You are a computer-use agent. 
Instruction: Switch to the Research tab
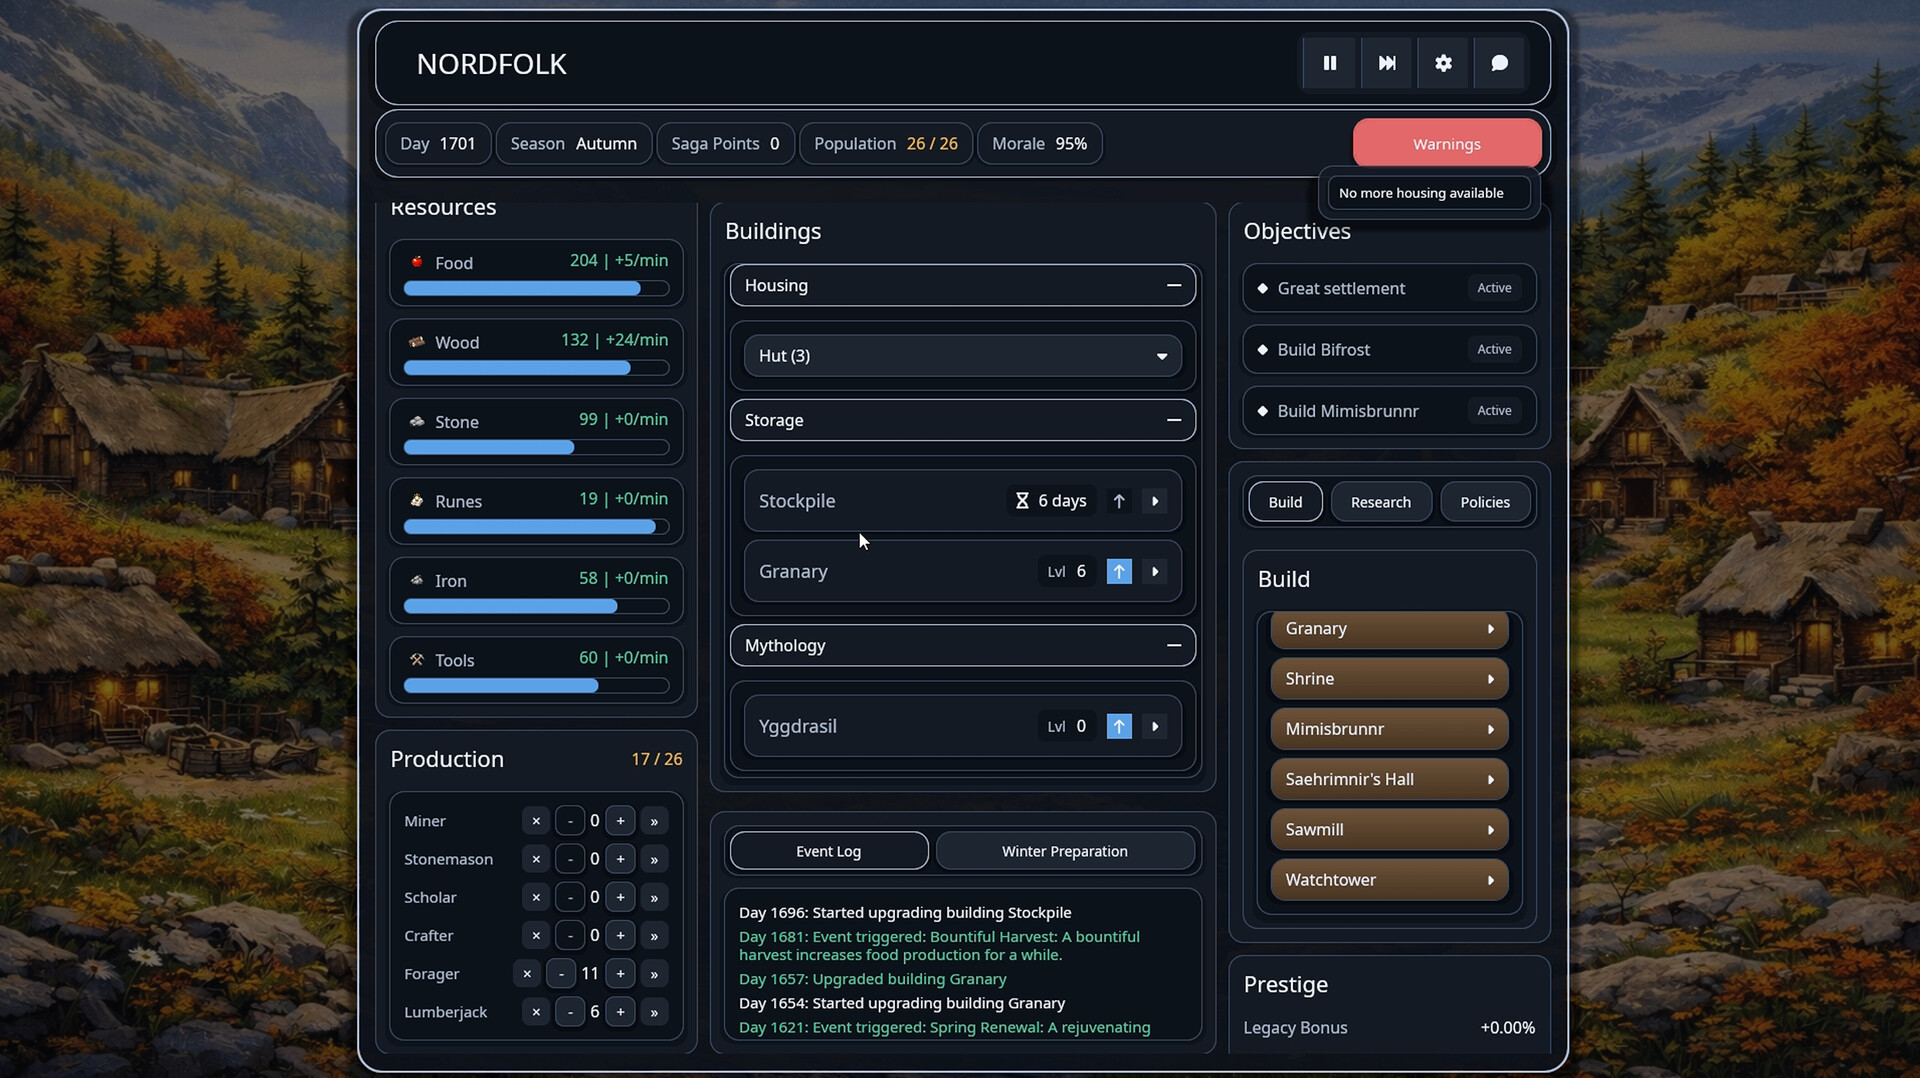(1381, 502)
